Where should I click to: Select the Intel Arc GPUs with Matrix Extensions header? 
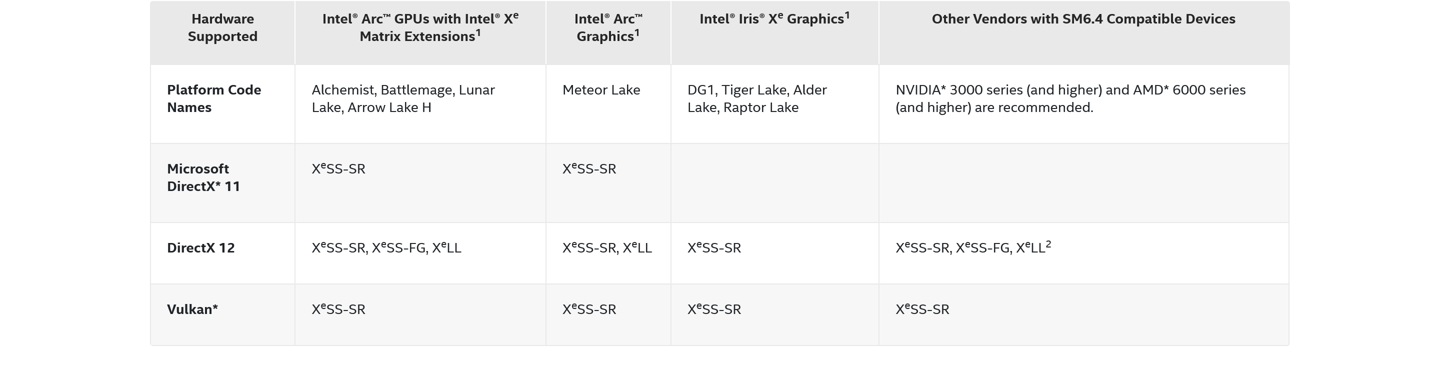tap(420, 28)
